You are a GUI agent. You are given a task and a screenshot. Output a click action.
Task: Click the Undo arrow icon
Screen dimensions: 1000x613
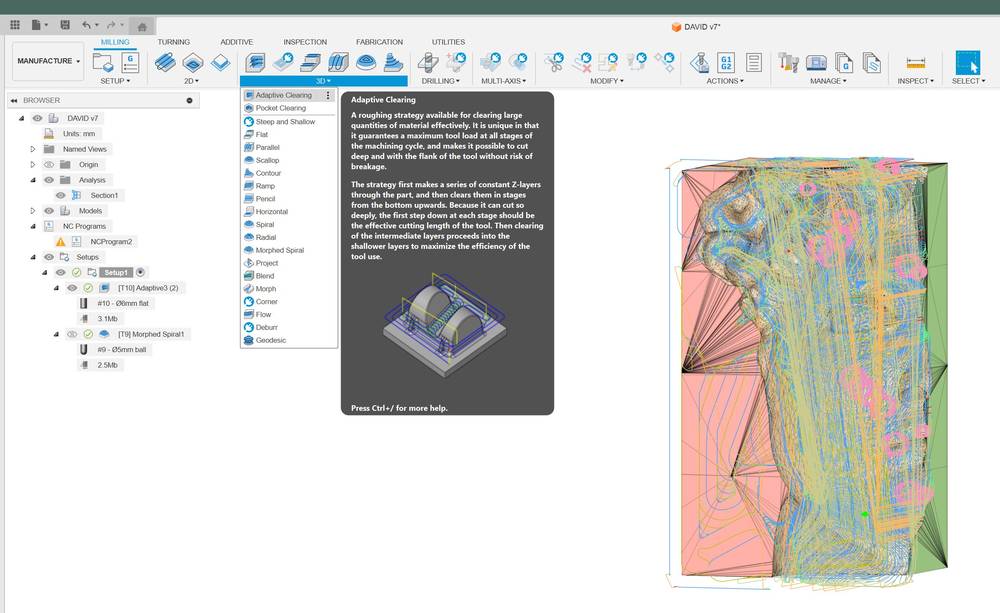[86, 25]
